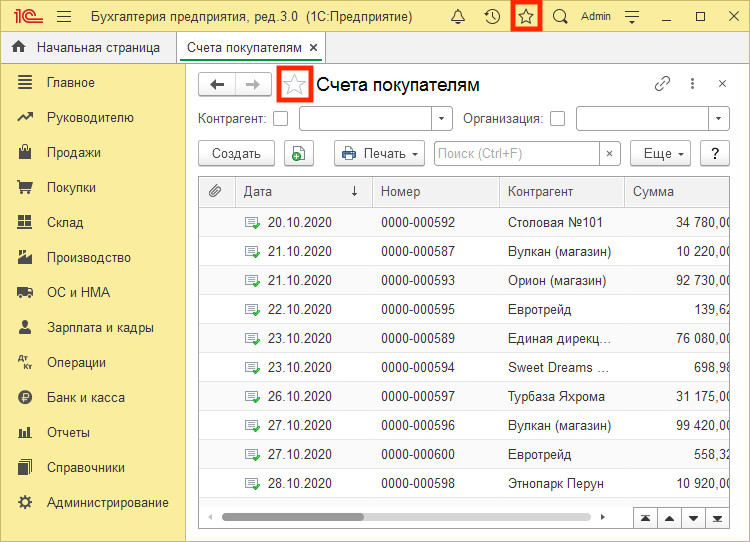The image size is (750, 542).
Task: Create invoice by copying icon button
Action: click(x=299, y=153)
